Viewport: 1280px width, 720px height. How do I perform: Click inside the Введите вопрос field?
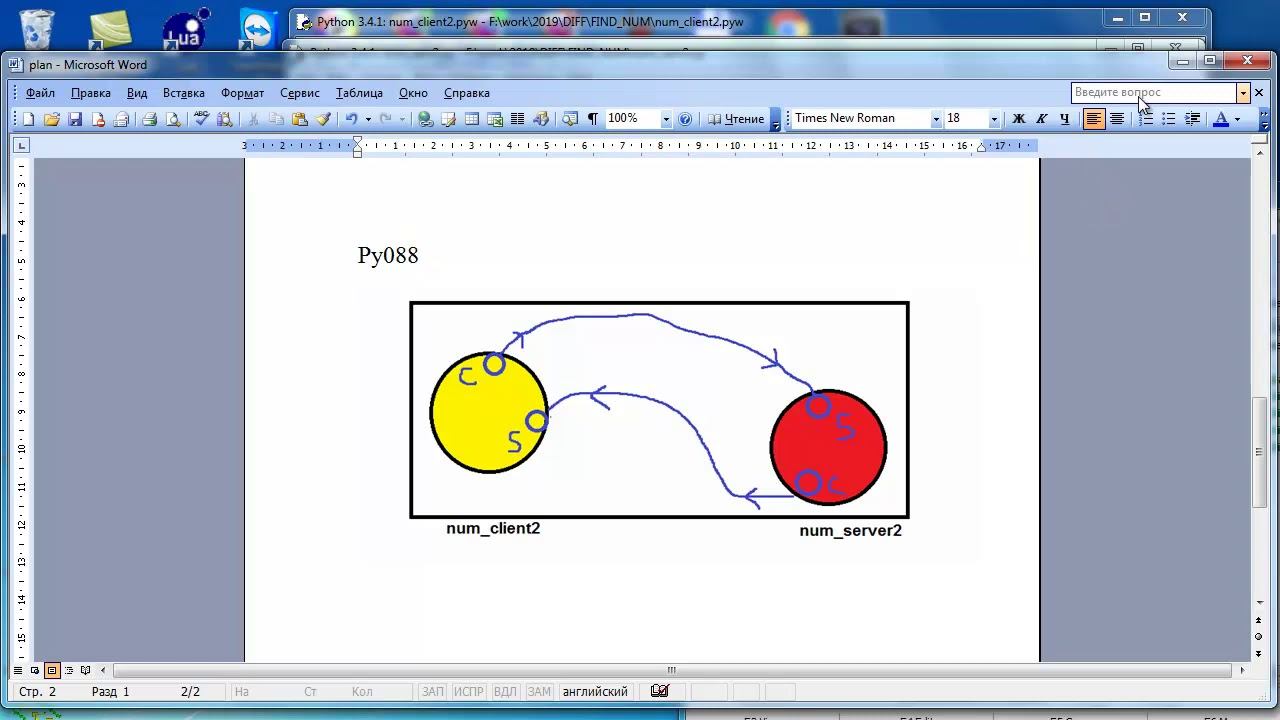click(1153, 93)
